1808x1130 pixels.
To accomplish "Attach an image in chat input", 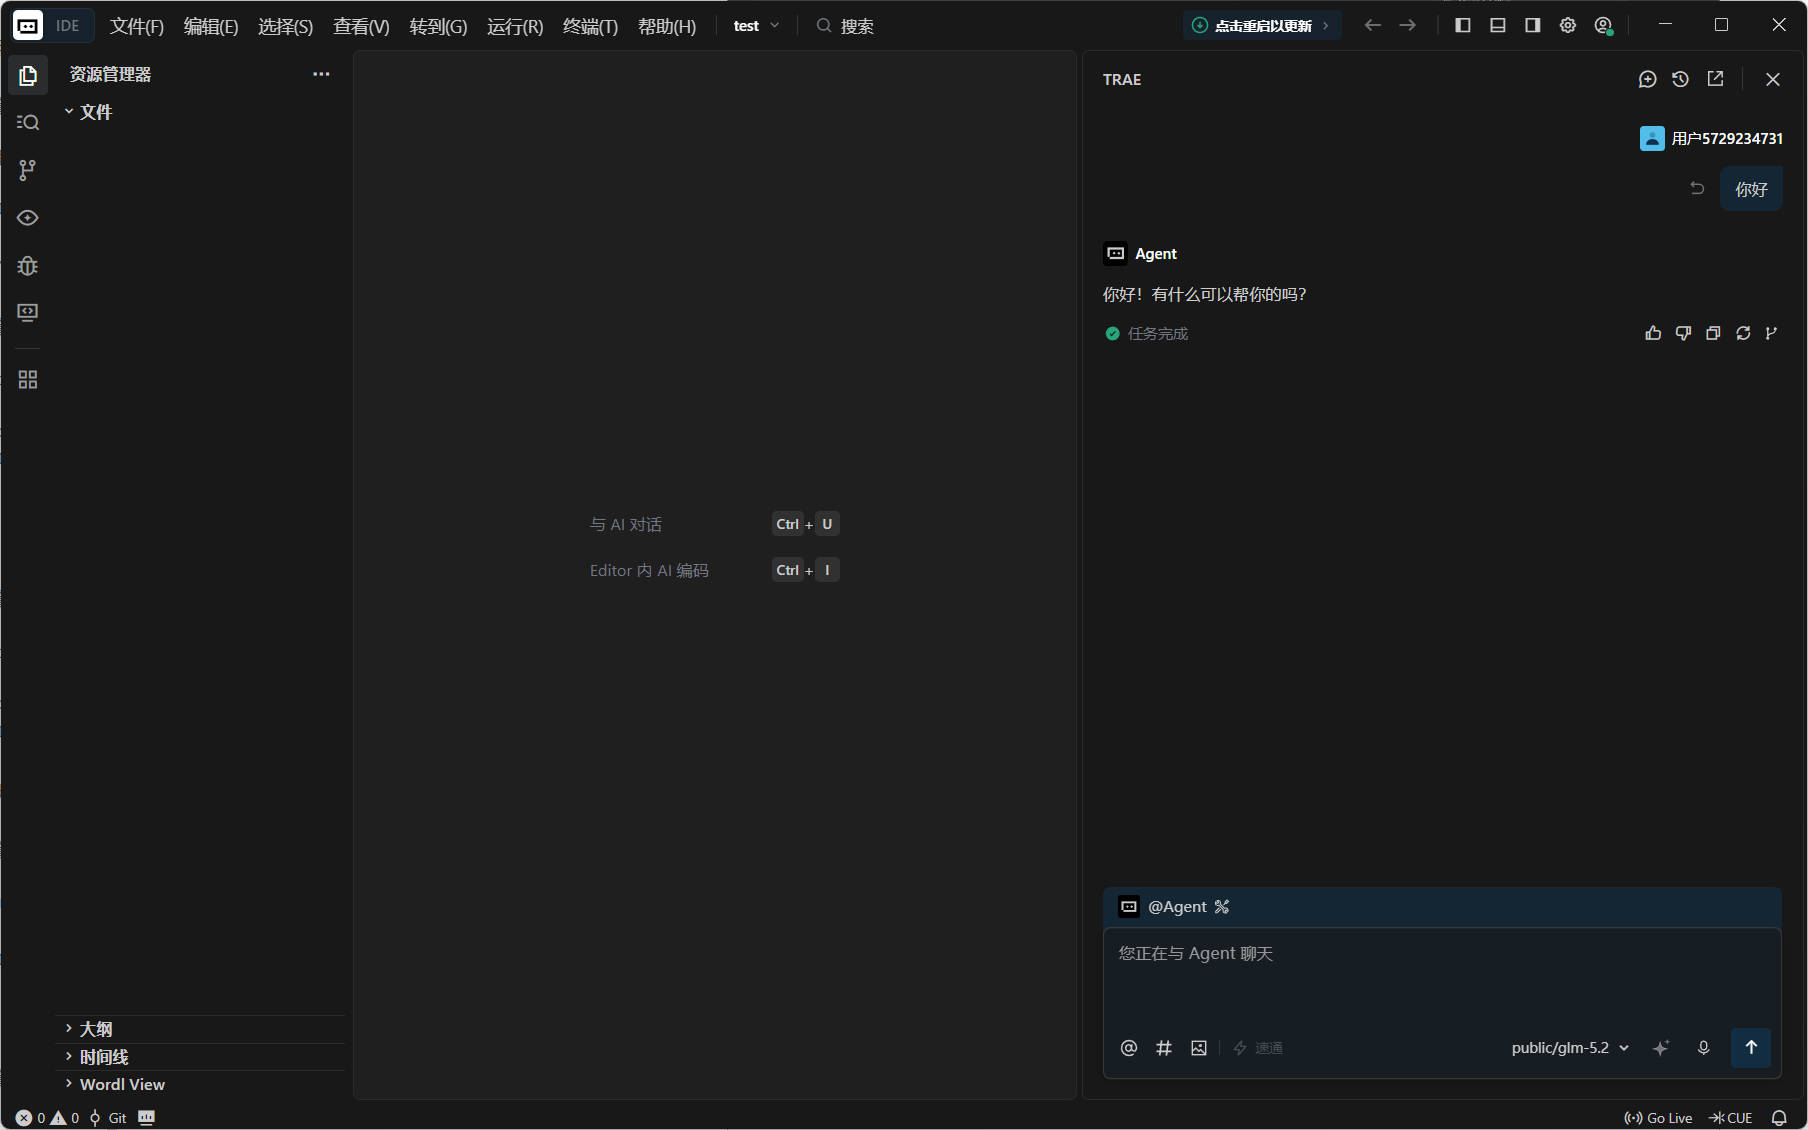I will (1199, 1048).
